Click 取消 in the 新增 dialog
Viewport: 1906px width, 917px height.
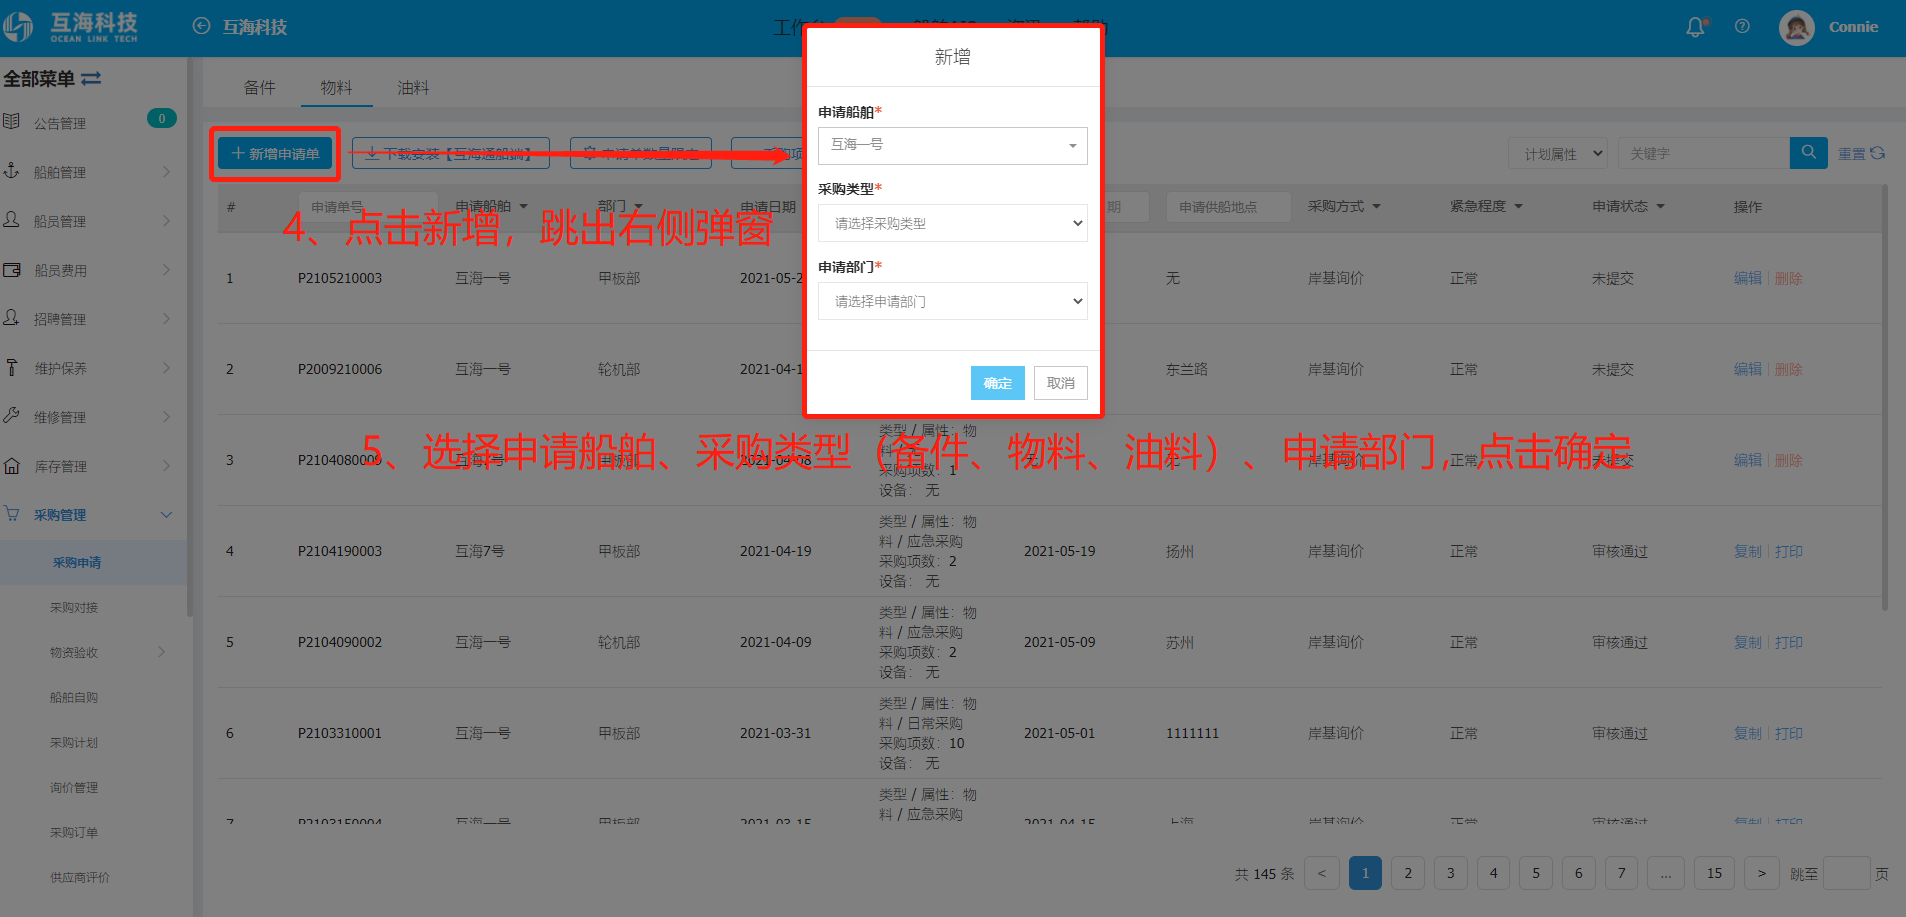(1060, 383)
